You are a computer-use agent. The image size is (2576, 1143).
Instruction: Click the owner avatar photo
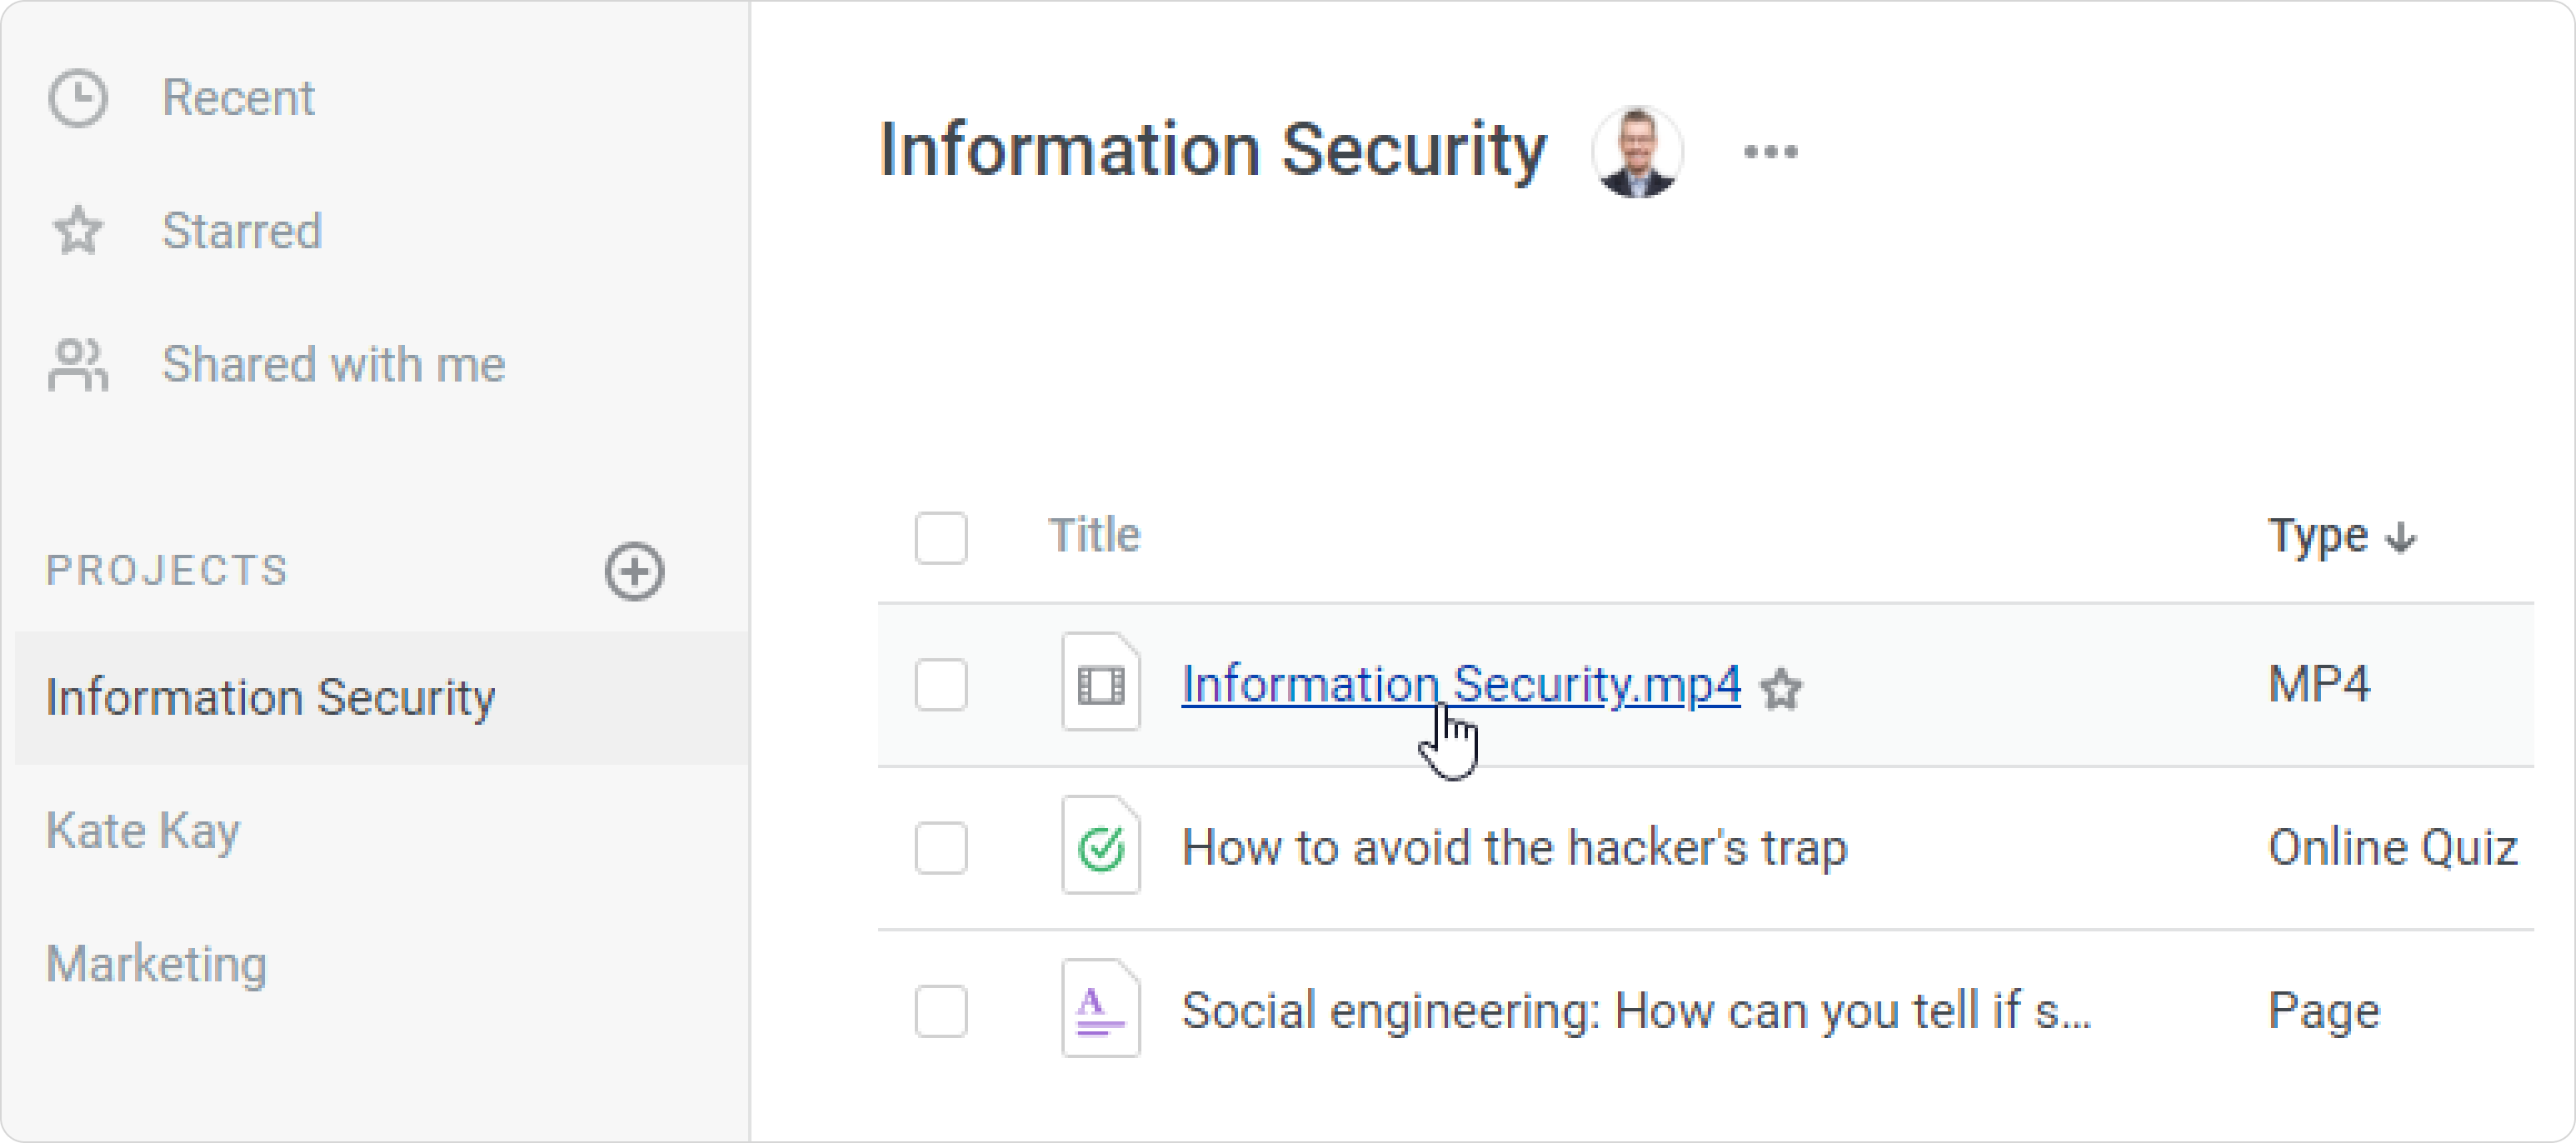tap(1637, 152)
